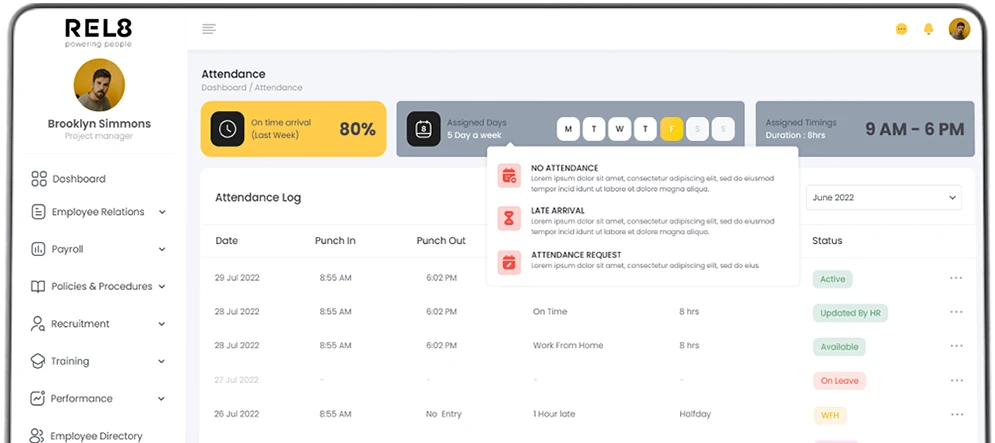
Task: Click the clock icon on arrival card
Action: [x=227, y=129]
